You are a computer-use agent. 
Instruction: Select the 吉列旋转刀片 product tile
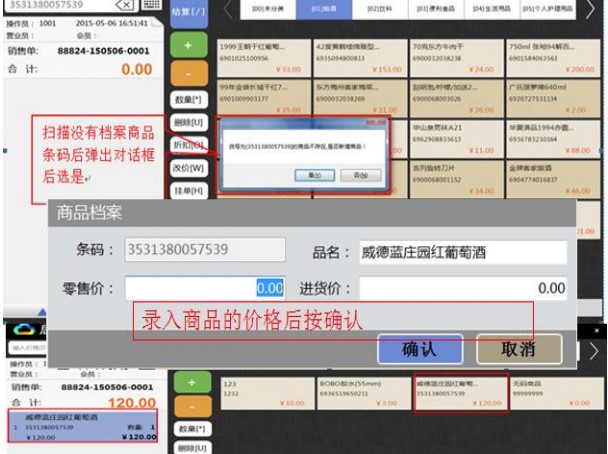pos(457,180)
